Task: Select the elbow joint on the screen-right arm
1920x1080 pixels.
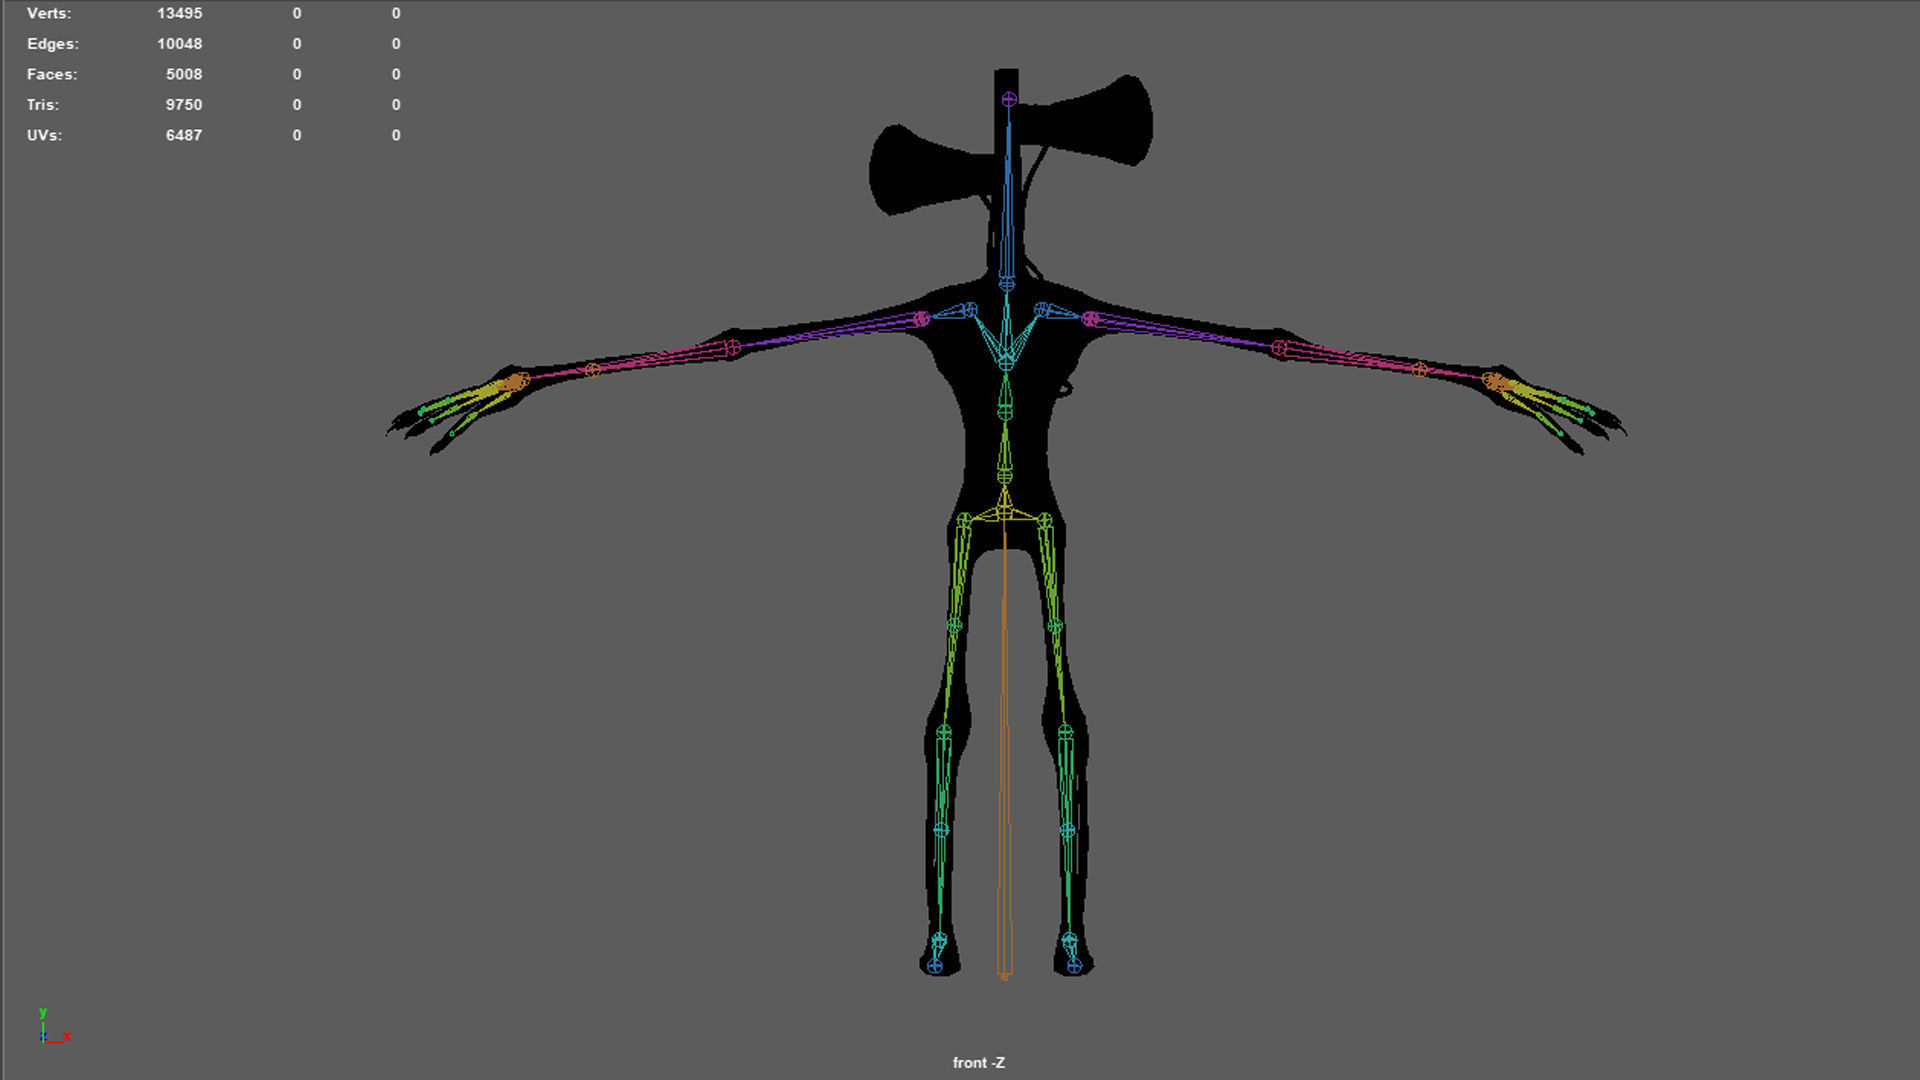Action: [1279, 348]
